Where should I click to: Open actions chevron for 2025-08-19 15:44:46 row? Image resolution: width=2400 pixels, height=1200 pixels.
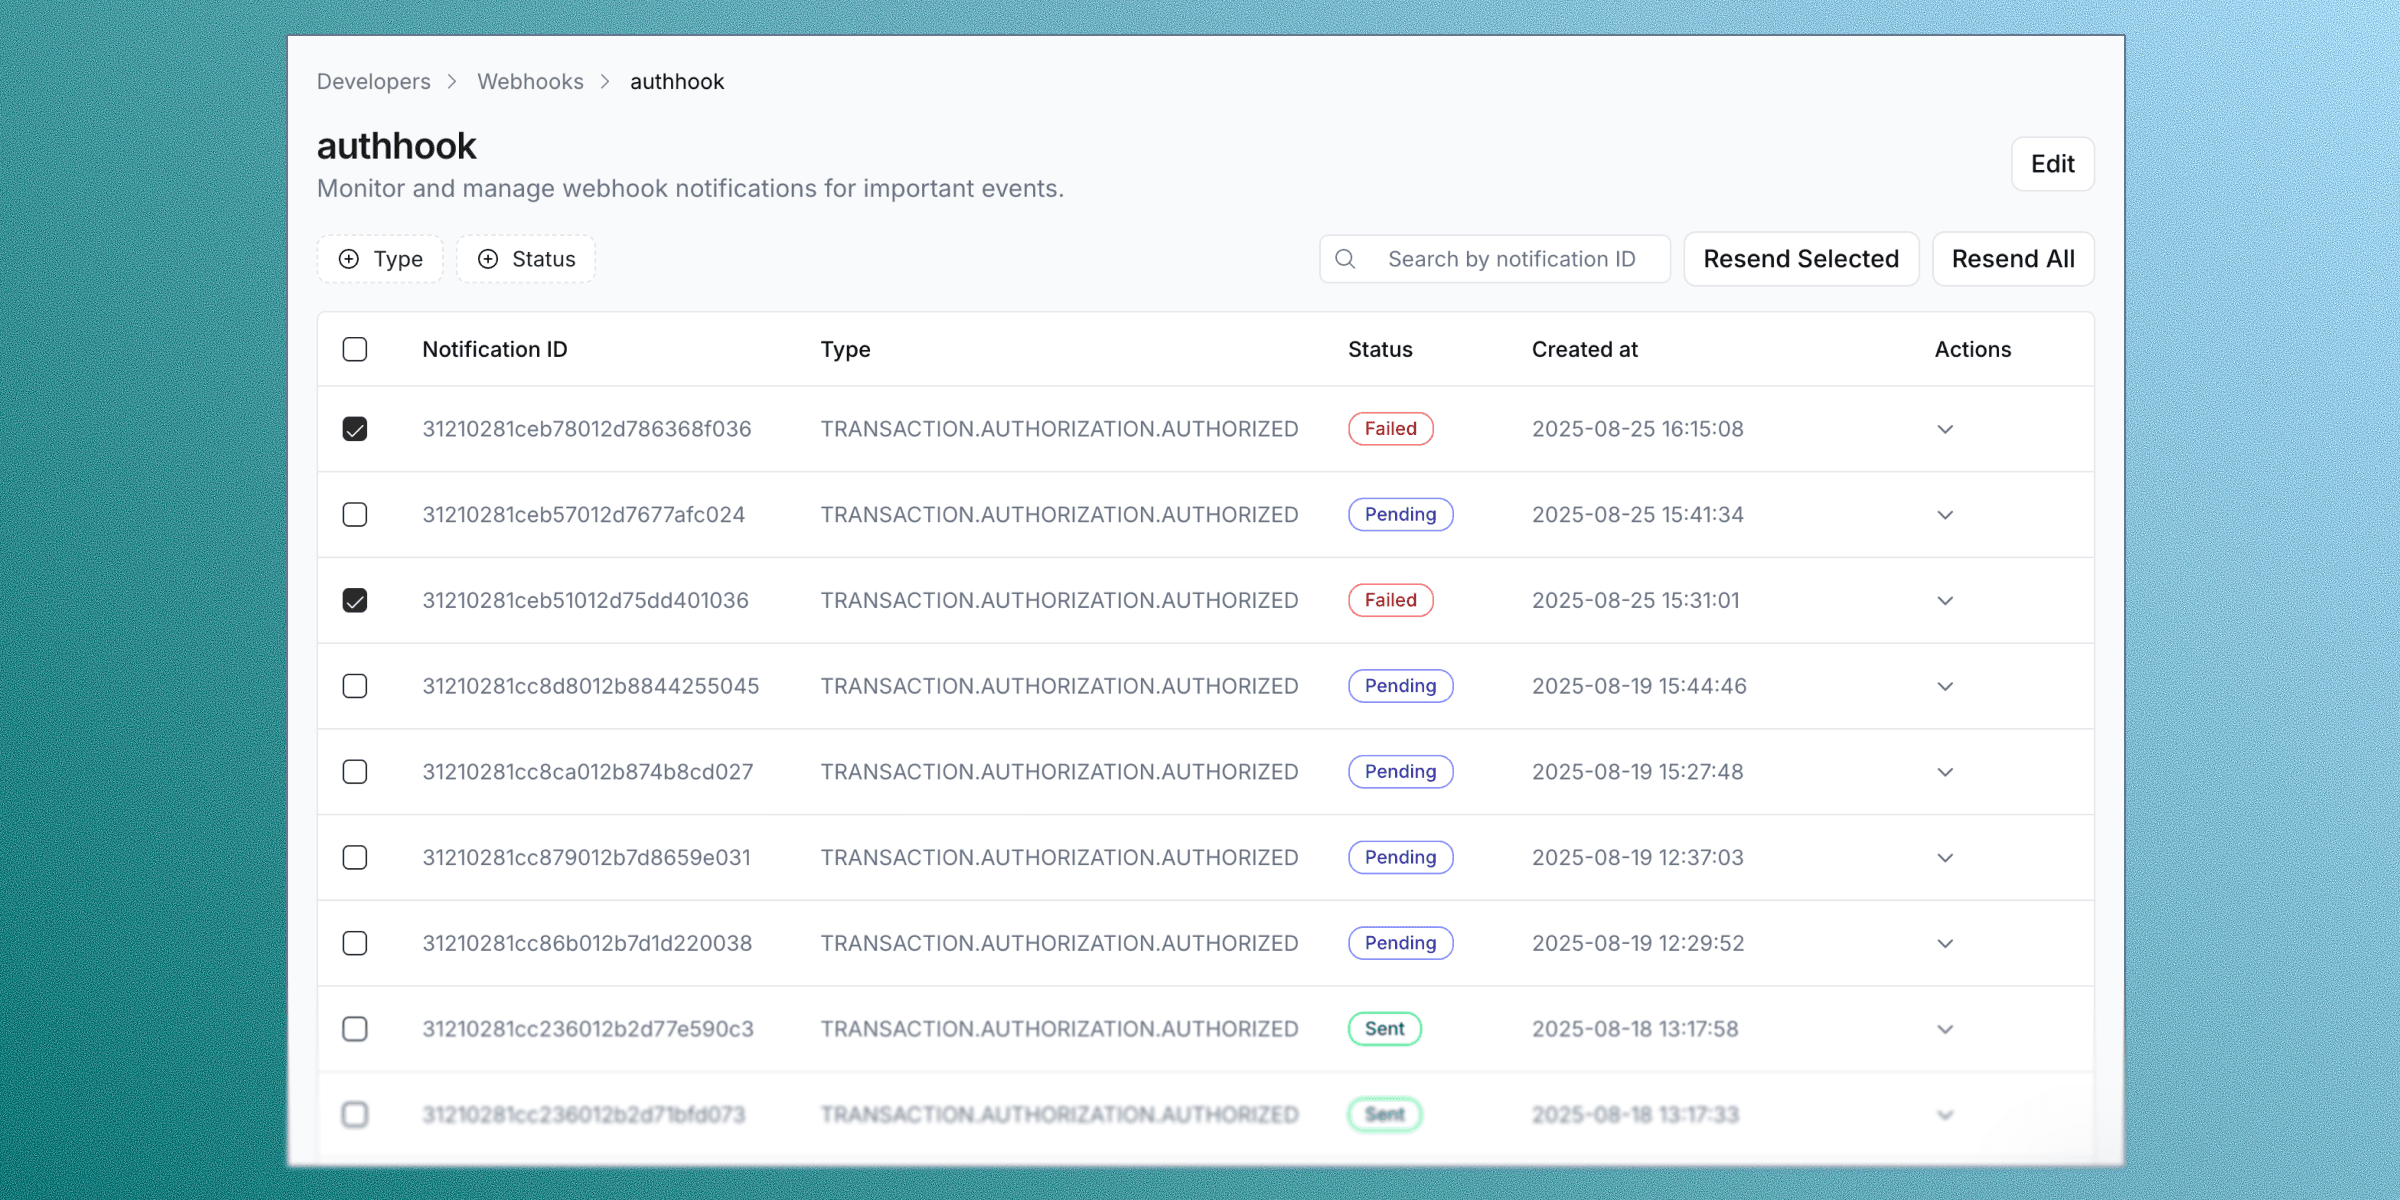pos(1945,686)
